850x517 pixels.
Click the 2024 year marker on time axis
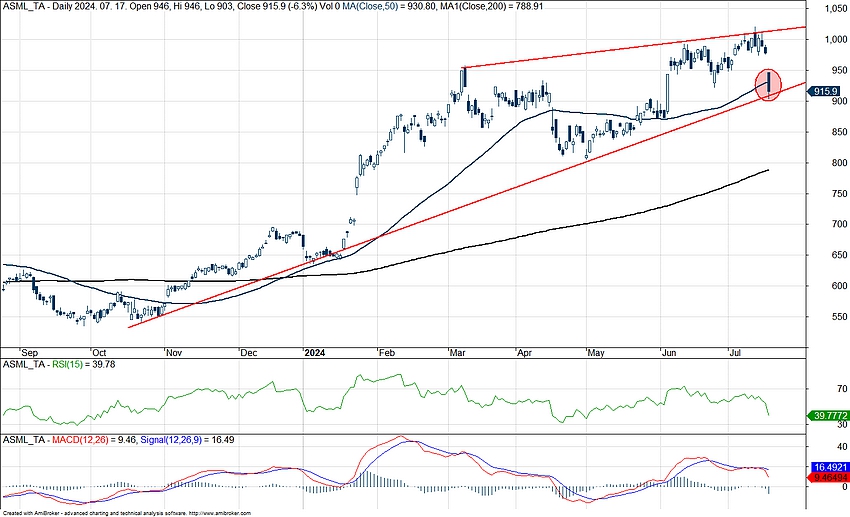coord(315,352)
